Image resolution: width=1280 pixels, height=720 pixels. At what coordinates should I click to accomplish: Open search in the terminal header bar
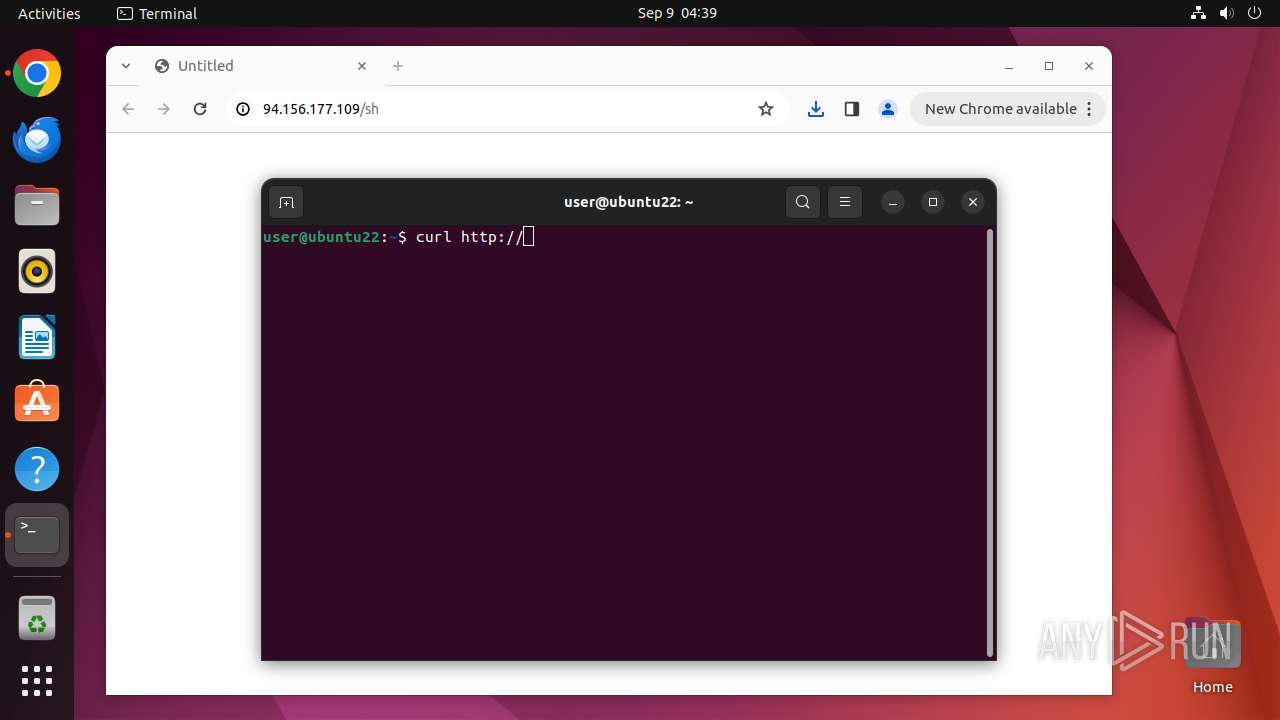803,202
